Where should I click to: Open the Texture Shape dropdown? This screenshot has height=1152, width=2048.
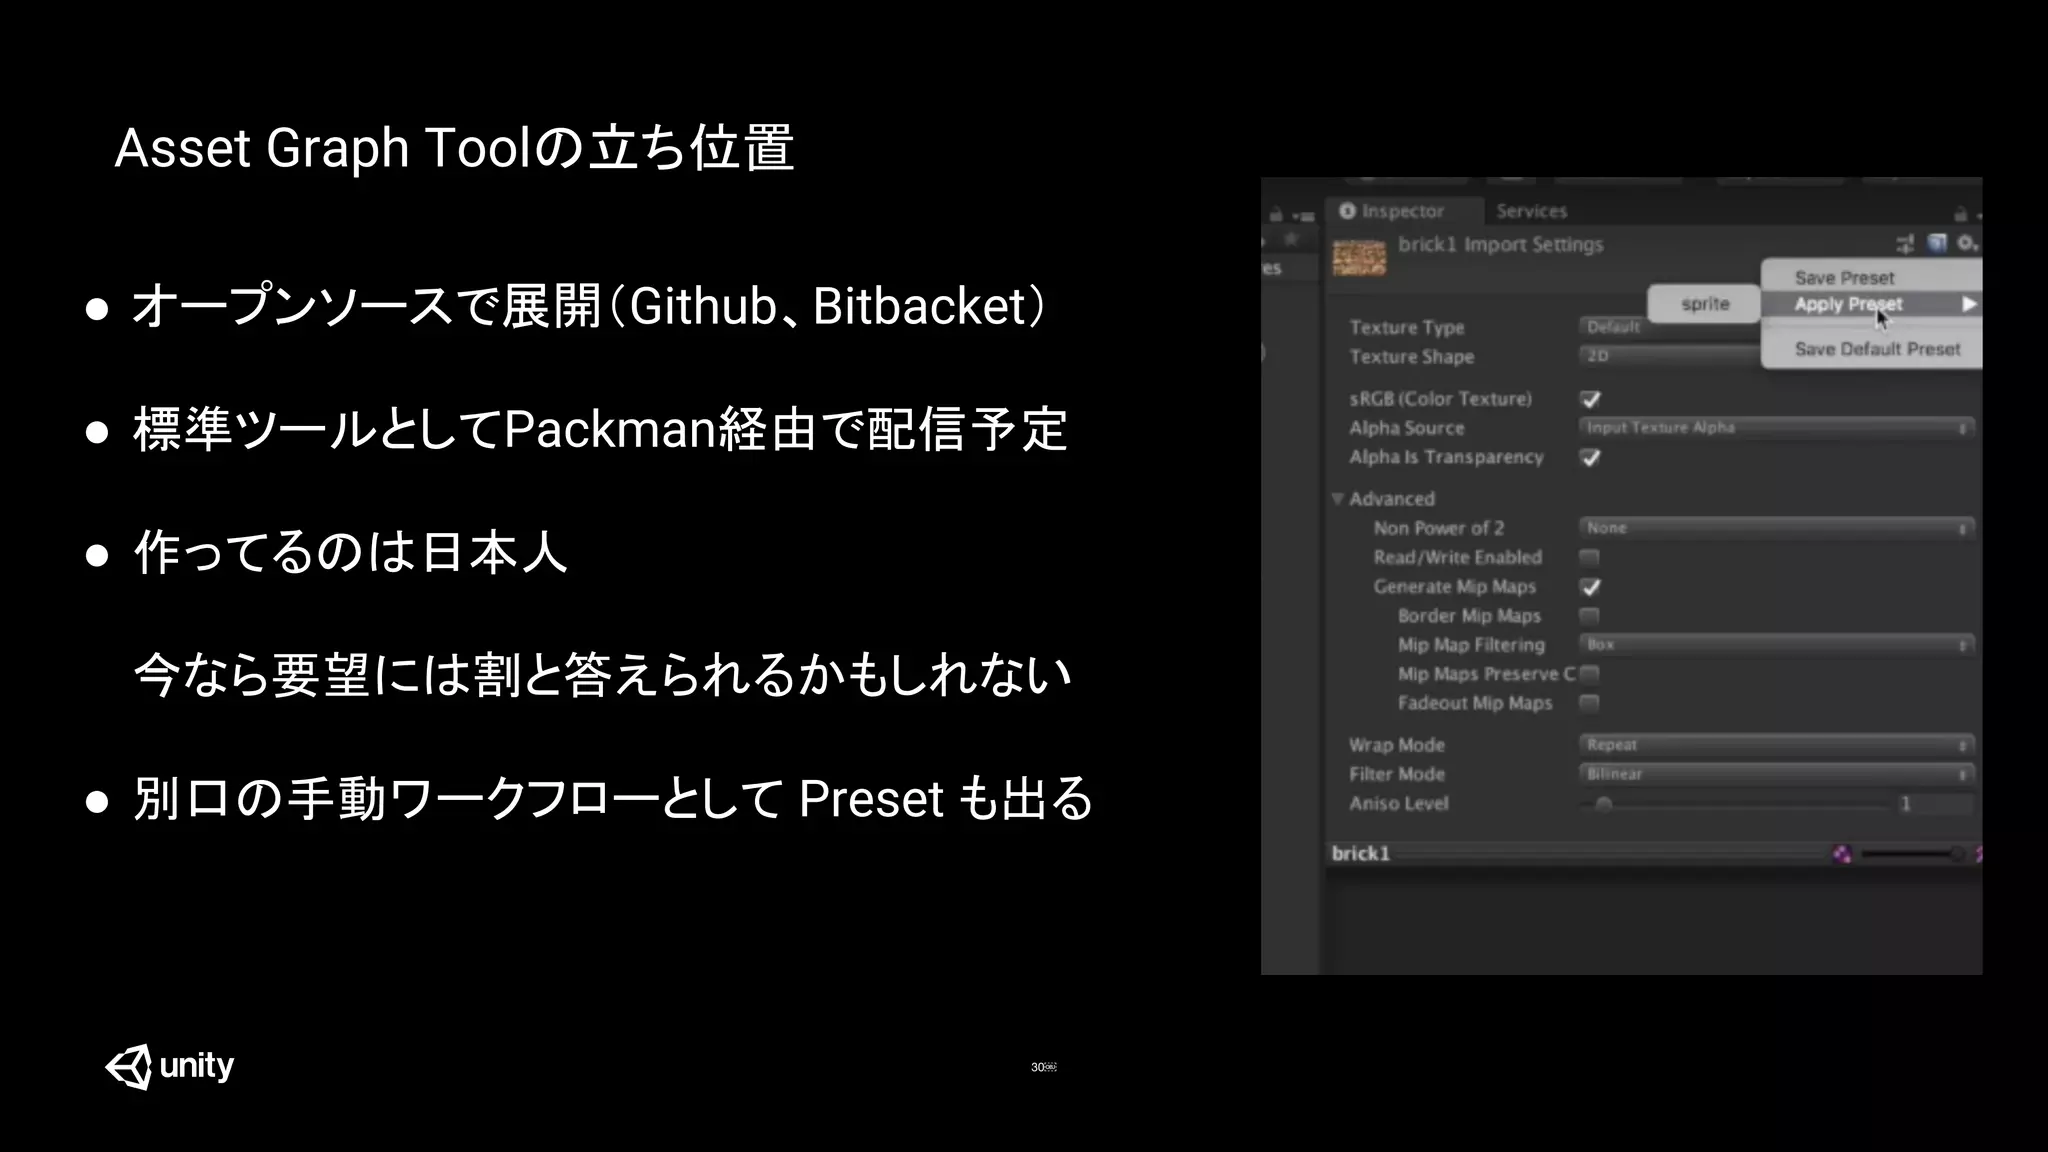point(1668,356)
